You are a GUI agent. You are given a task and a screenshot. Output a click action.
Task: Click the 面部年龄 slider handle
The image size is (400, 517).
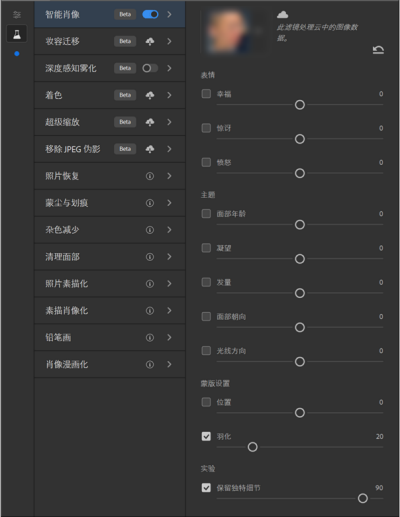pyautogui.click(x=300, y=225)
